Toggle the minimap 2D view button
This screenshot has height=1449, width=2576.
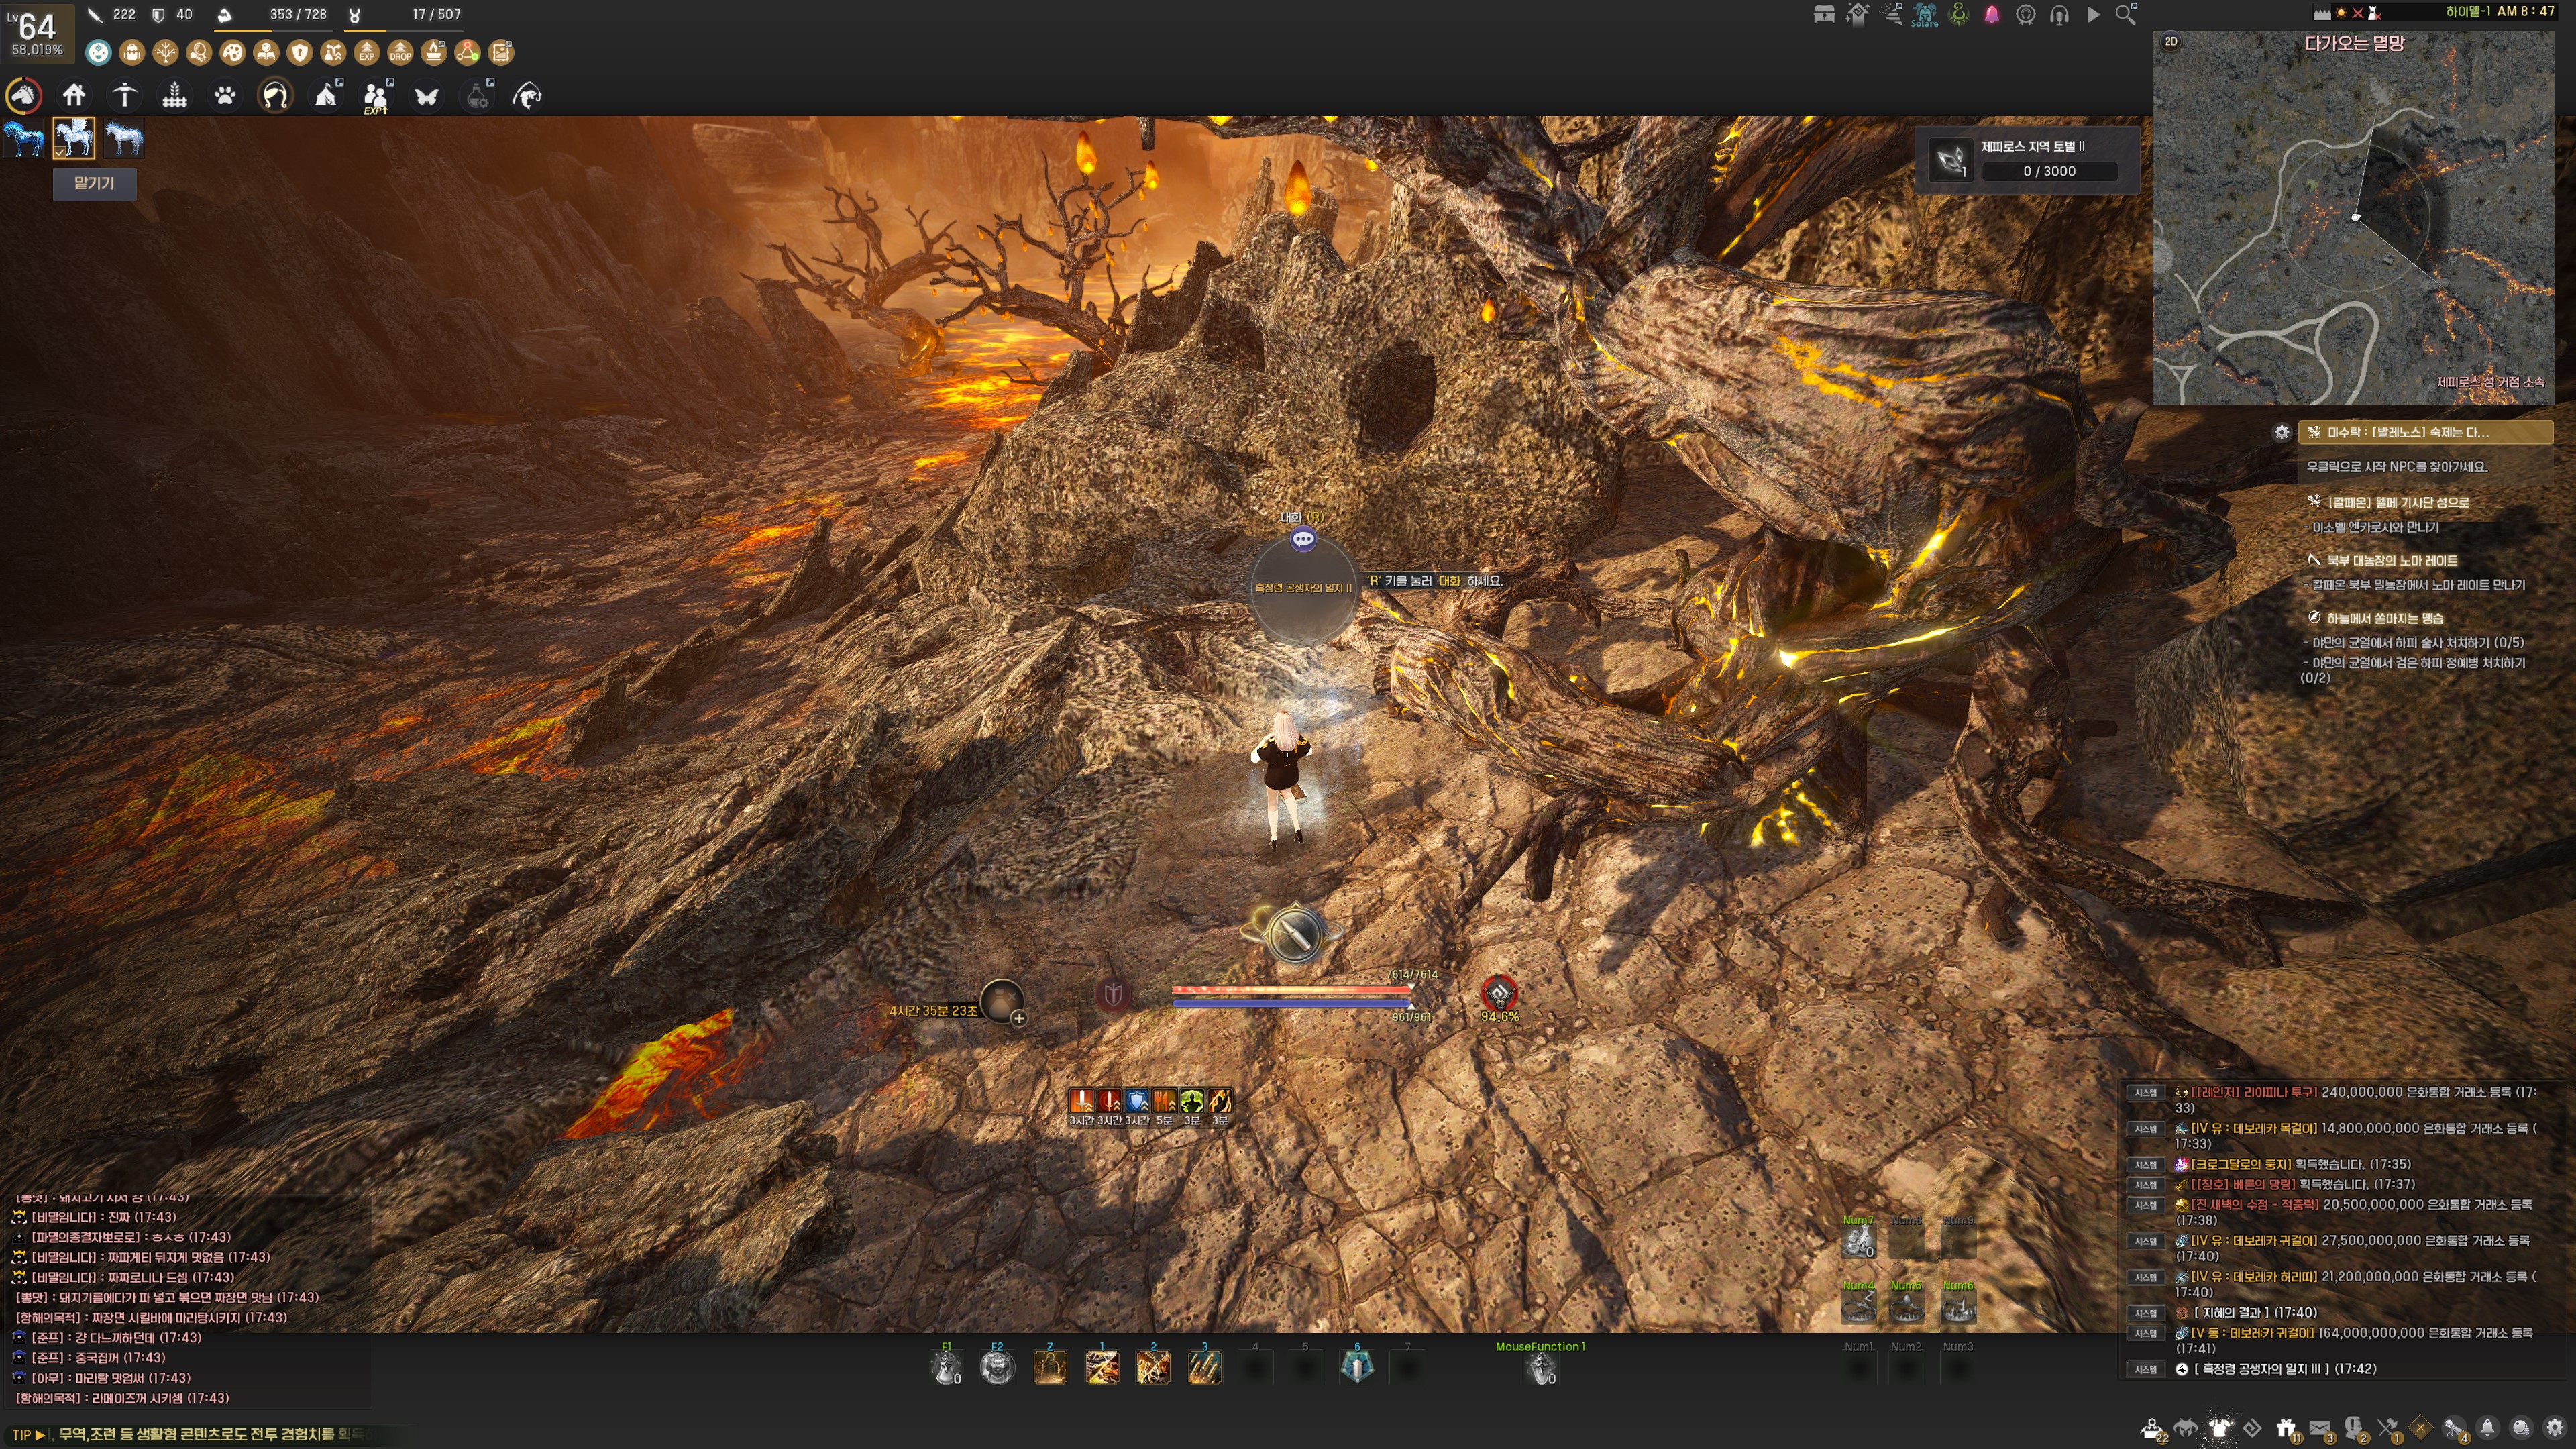click(2170, 41)
